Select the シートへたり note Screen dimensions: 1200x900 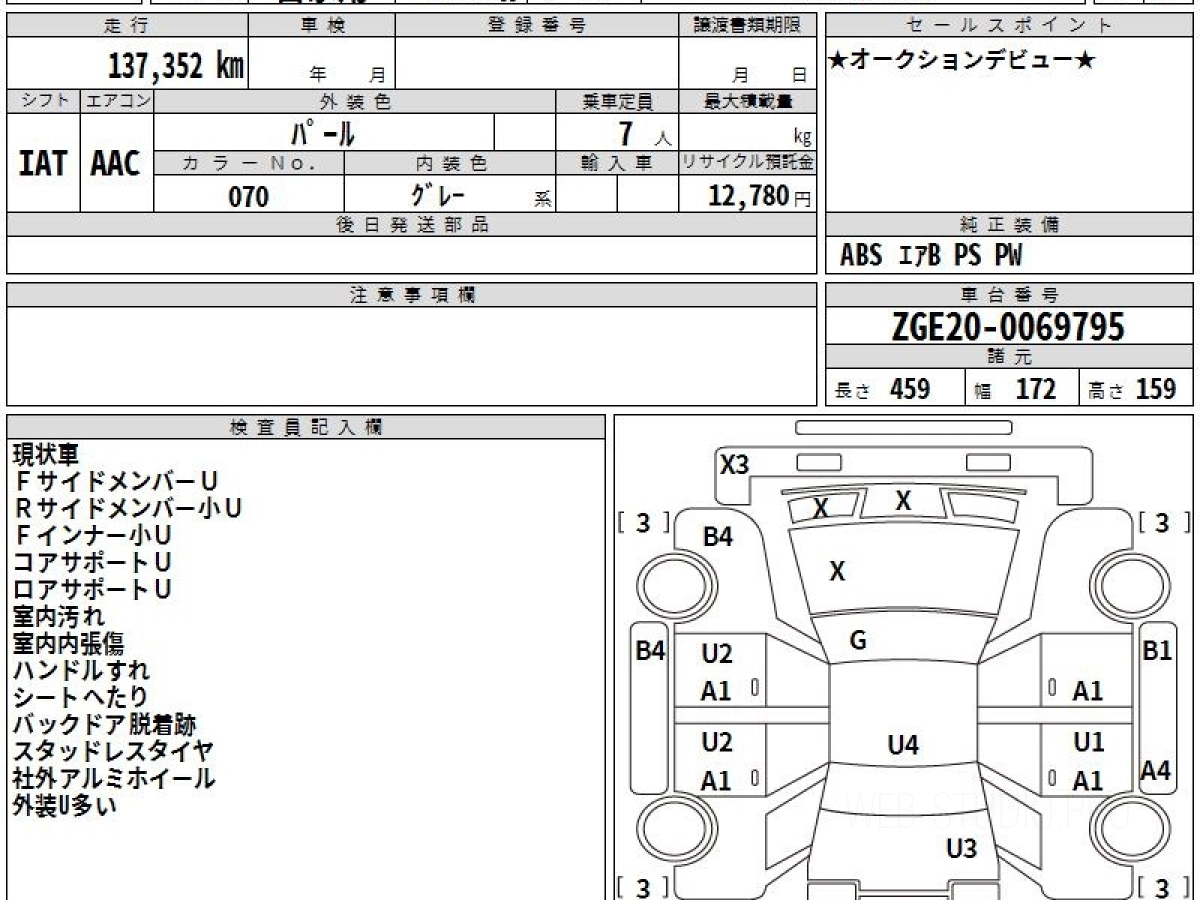tap(80, 698)
